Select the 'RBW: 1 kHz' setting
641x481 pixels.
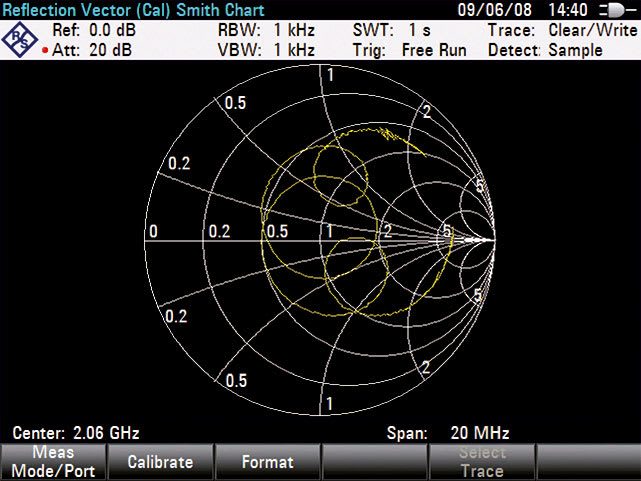266,30
